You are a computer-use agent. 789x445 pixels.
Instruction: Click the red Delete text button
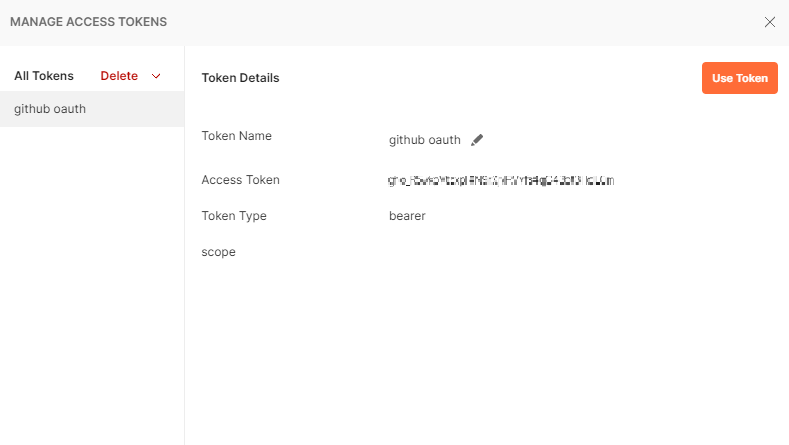point(119,76)
